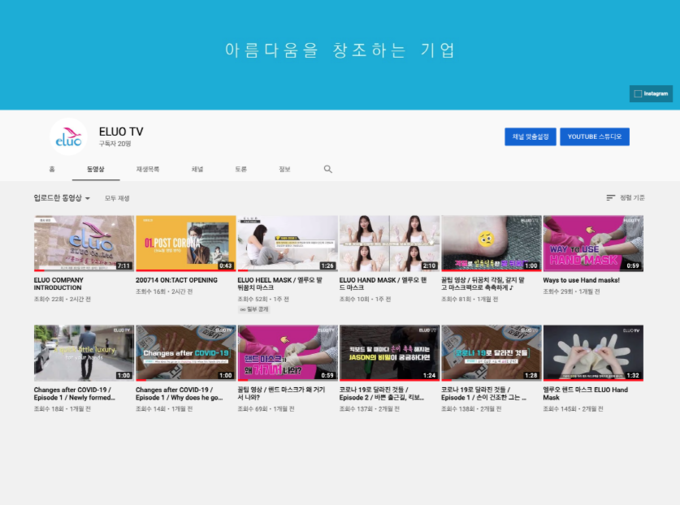Open the Way to use Hand Mask thumbnail
This screenshot has width=680, height=505.
click(x=593, y=243)
